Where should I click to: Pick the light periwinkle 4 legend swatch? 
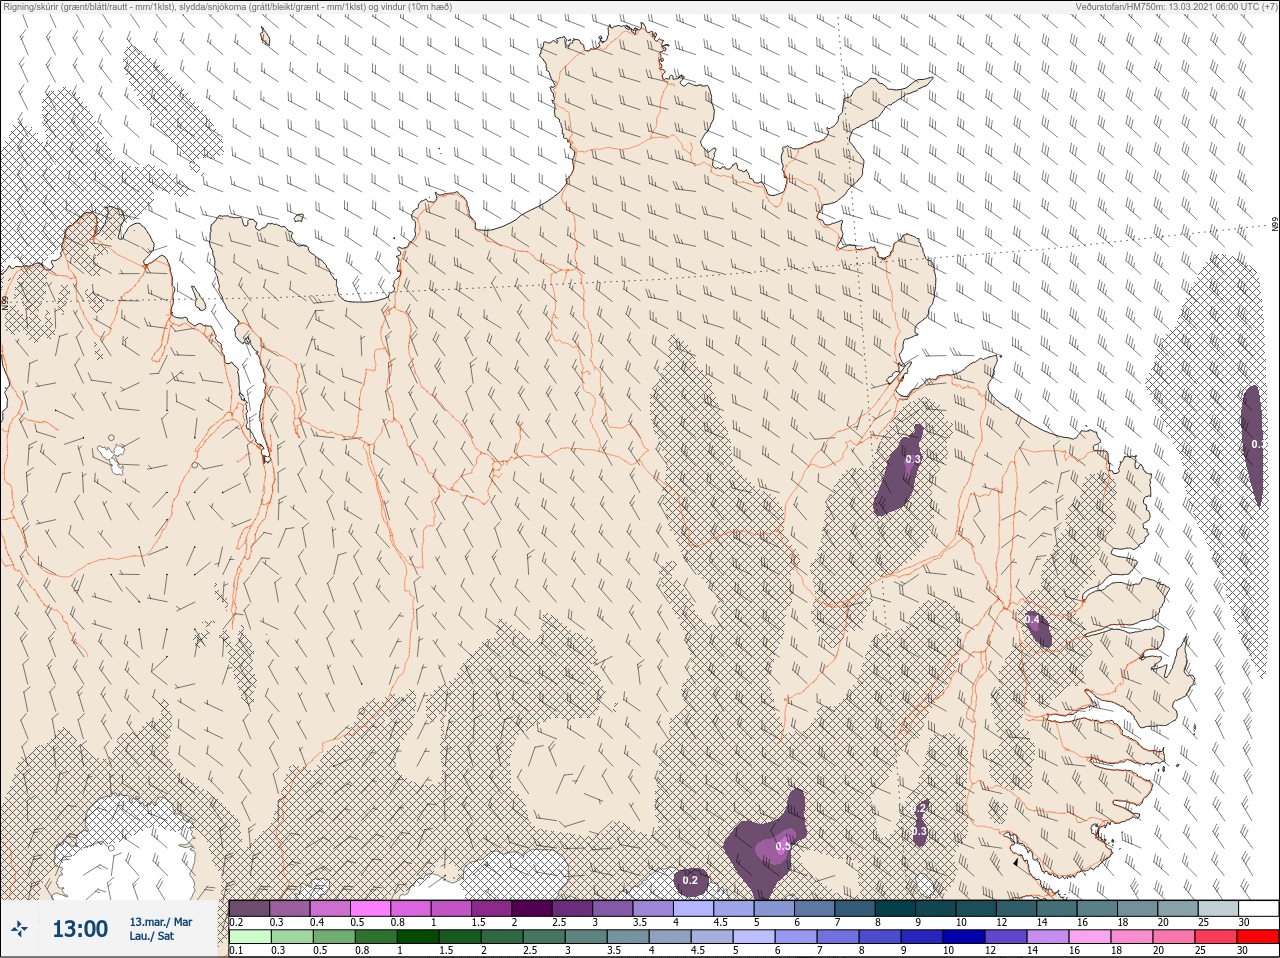pyautogui.click(x=693, y=908)
